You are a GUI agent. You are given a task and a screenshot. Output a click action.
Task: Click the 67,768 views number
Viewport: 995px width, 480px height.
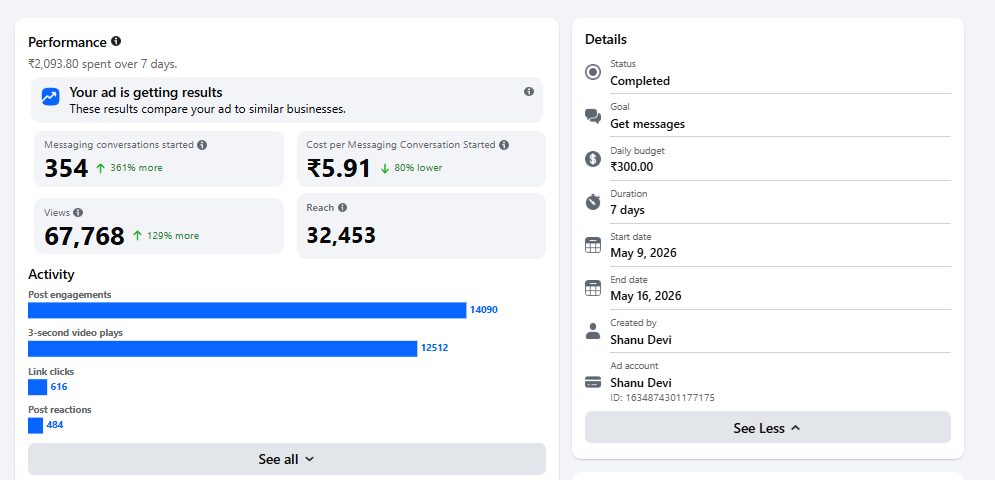(x=84, y=236)
